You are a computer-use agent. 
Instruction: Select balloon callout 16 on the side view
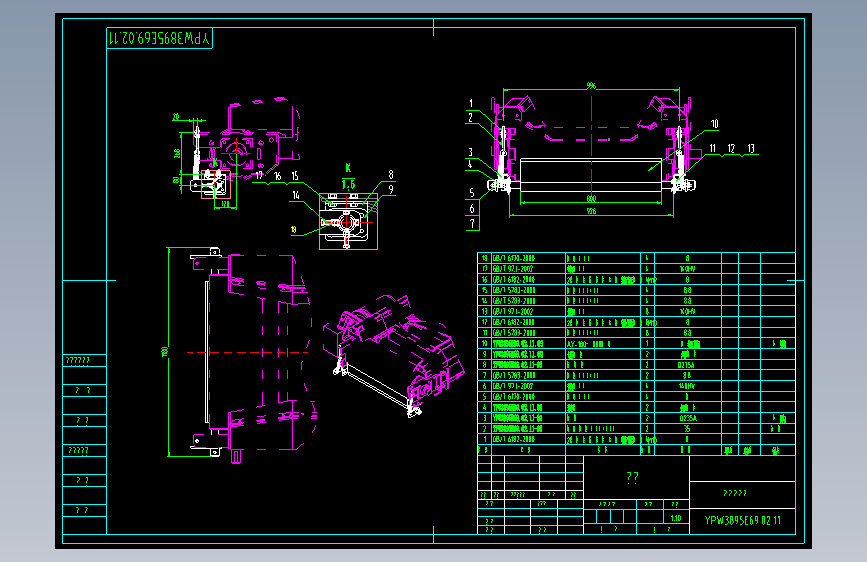click(277, 176)
